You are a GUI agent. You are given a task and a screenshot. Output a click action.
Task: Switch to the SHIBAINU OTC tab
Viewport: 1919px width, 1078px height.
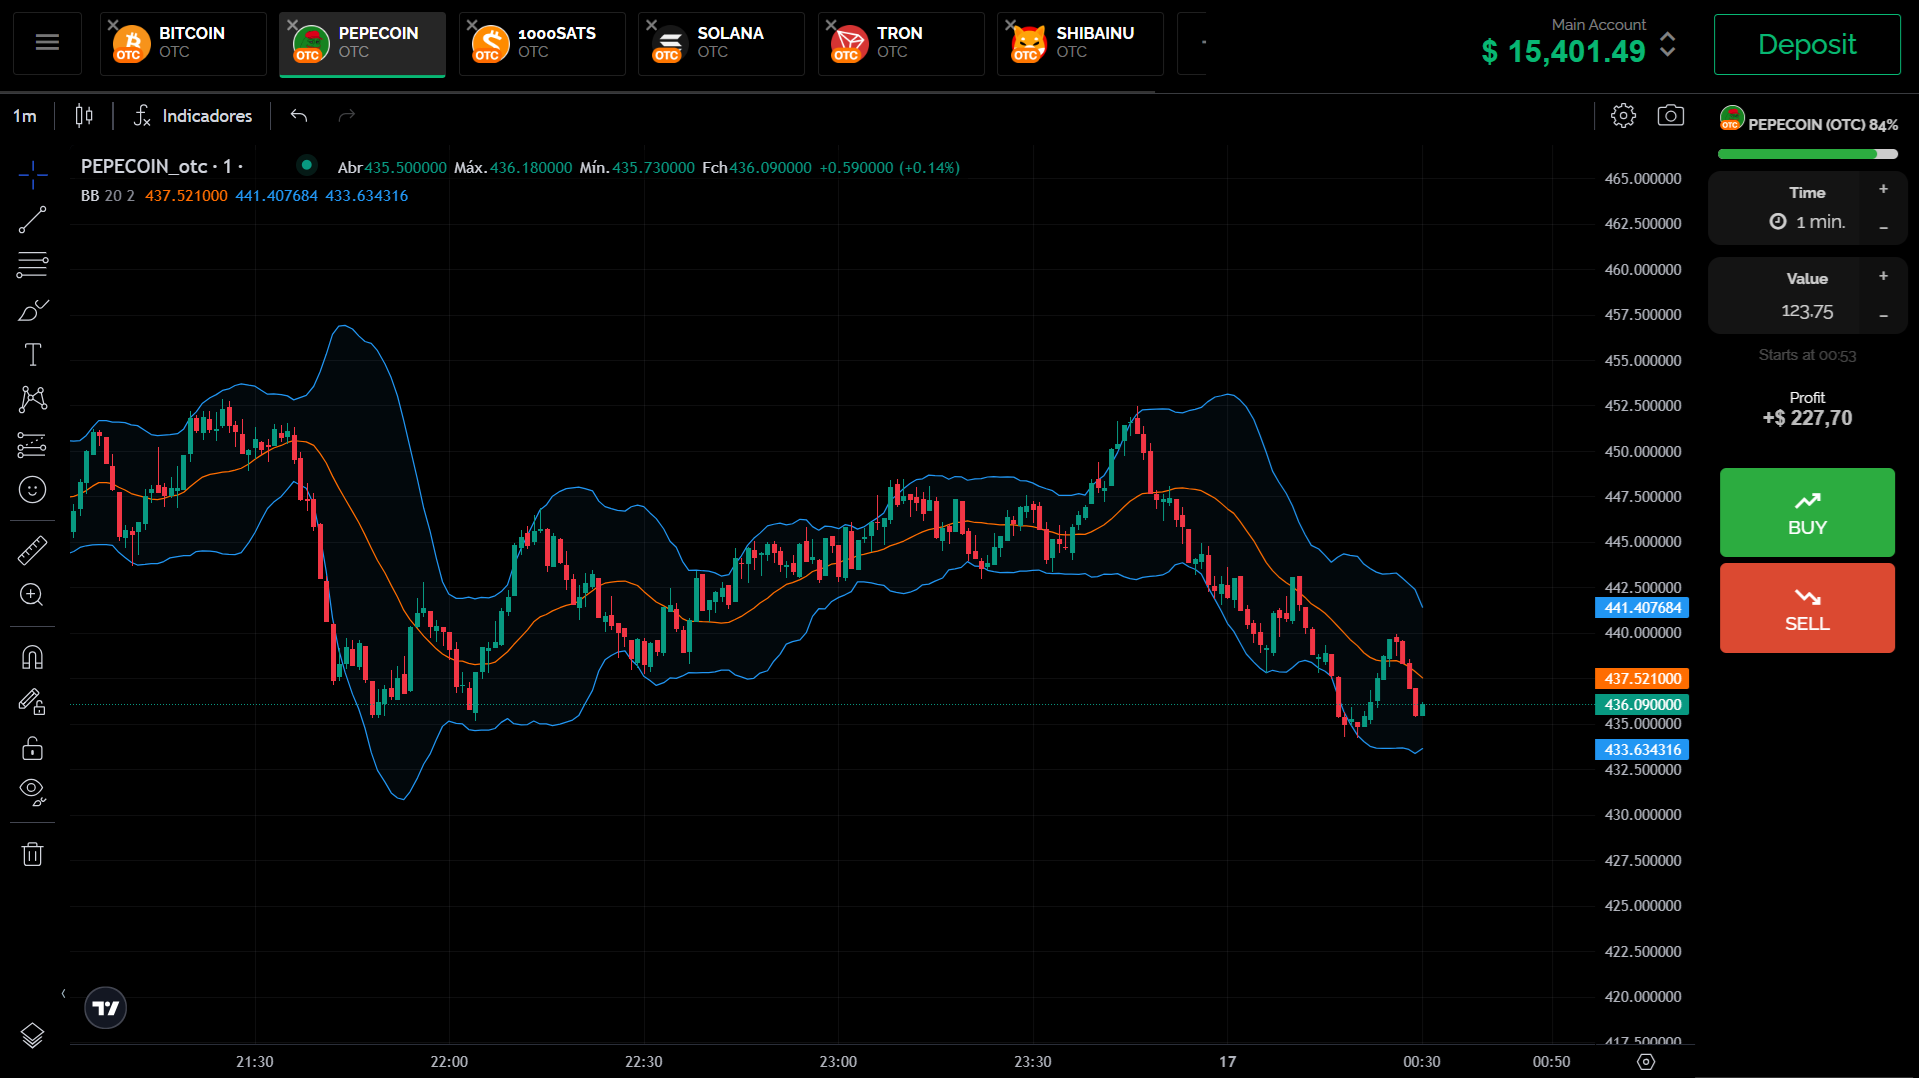1080,43
